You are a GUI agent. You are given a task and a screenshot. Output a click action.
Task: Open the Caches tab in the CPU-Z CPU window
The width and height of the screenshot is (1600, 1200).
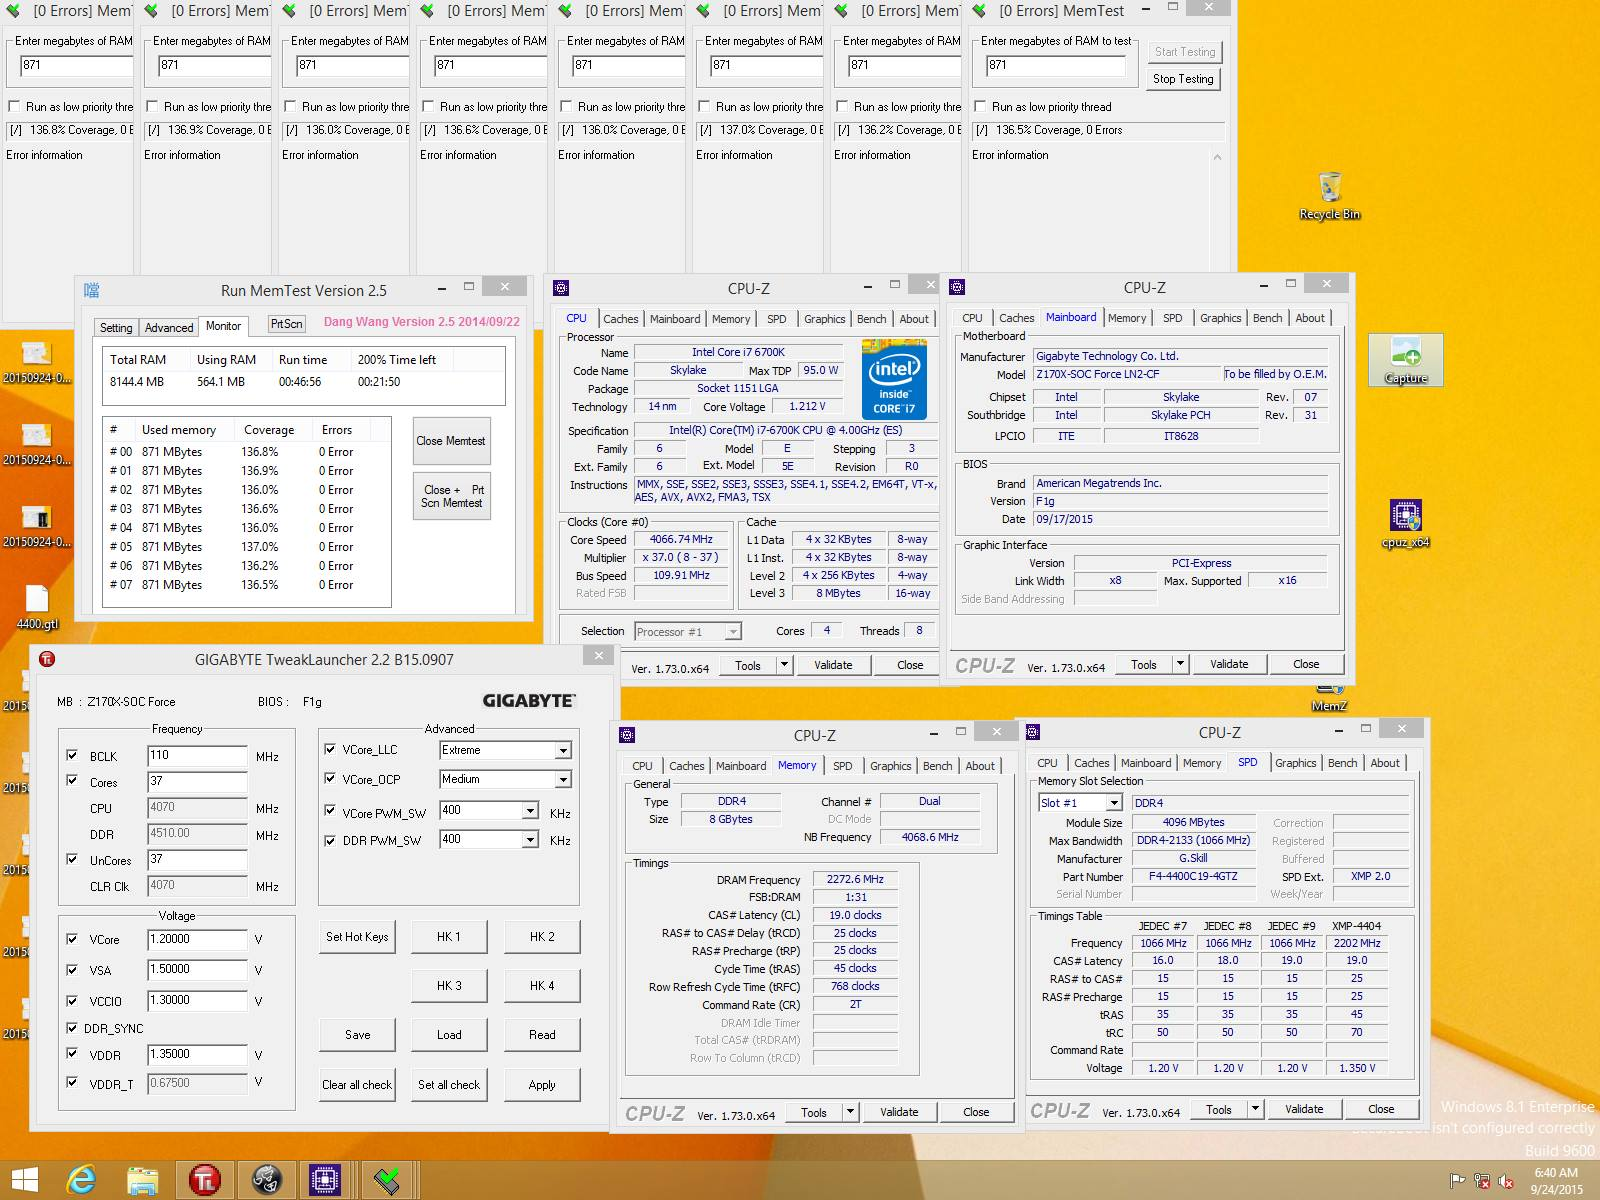pos(620,319)
